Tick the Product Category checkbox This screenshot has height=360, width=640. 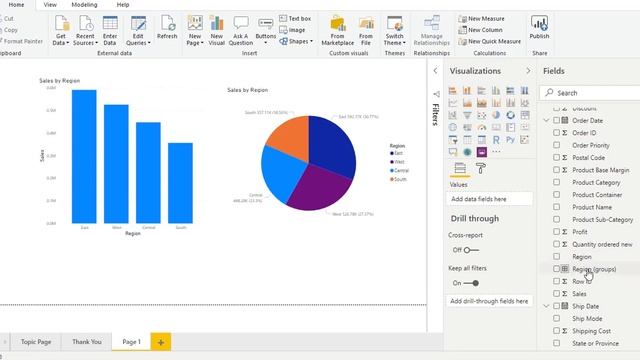[x=556, y=182]
